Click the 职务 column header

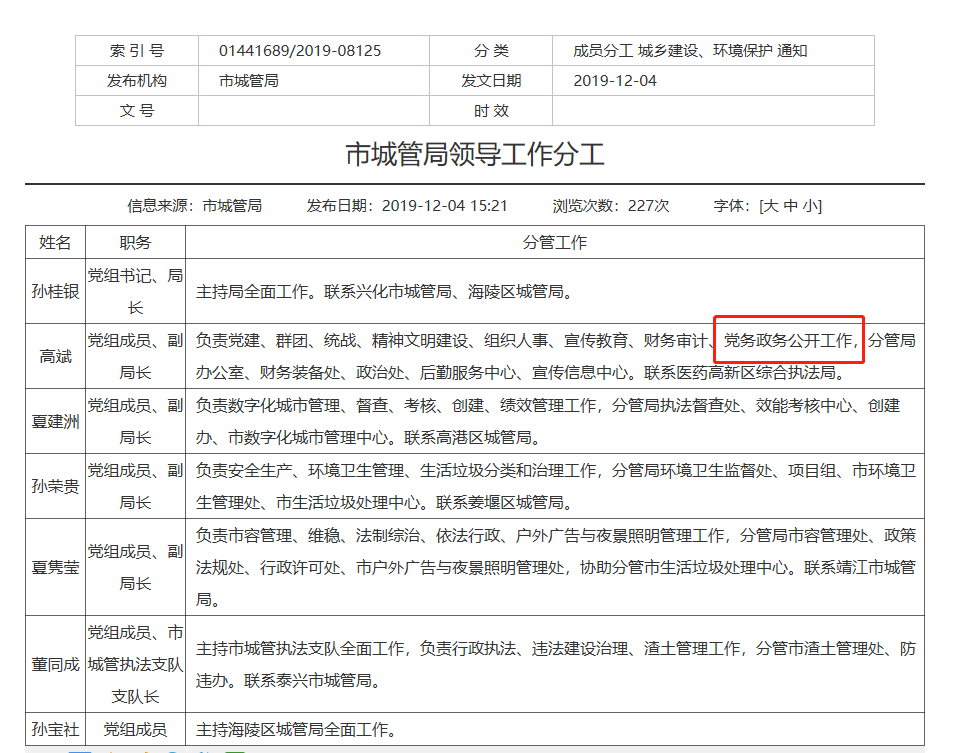click(135, 242)
